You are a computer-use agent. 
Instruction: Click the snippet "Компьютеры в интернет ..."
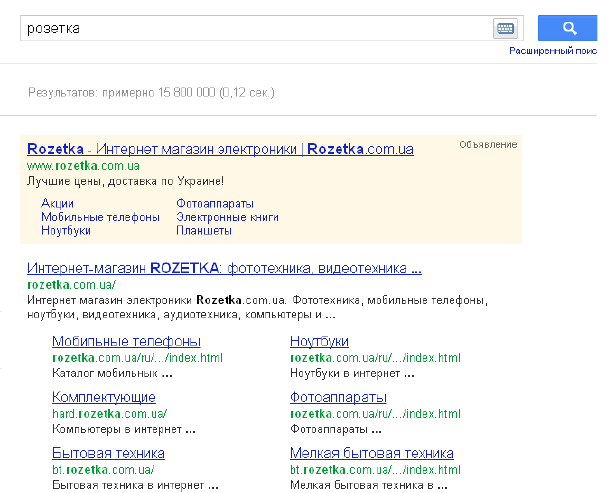point(124,429)
